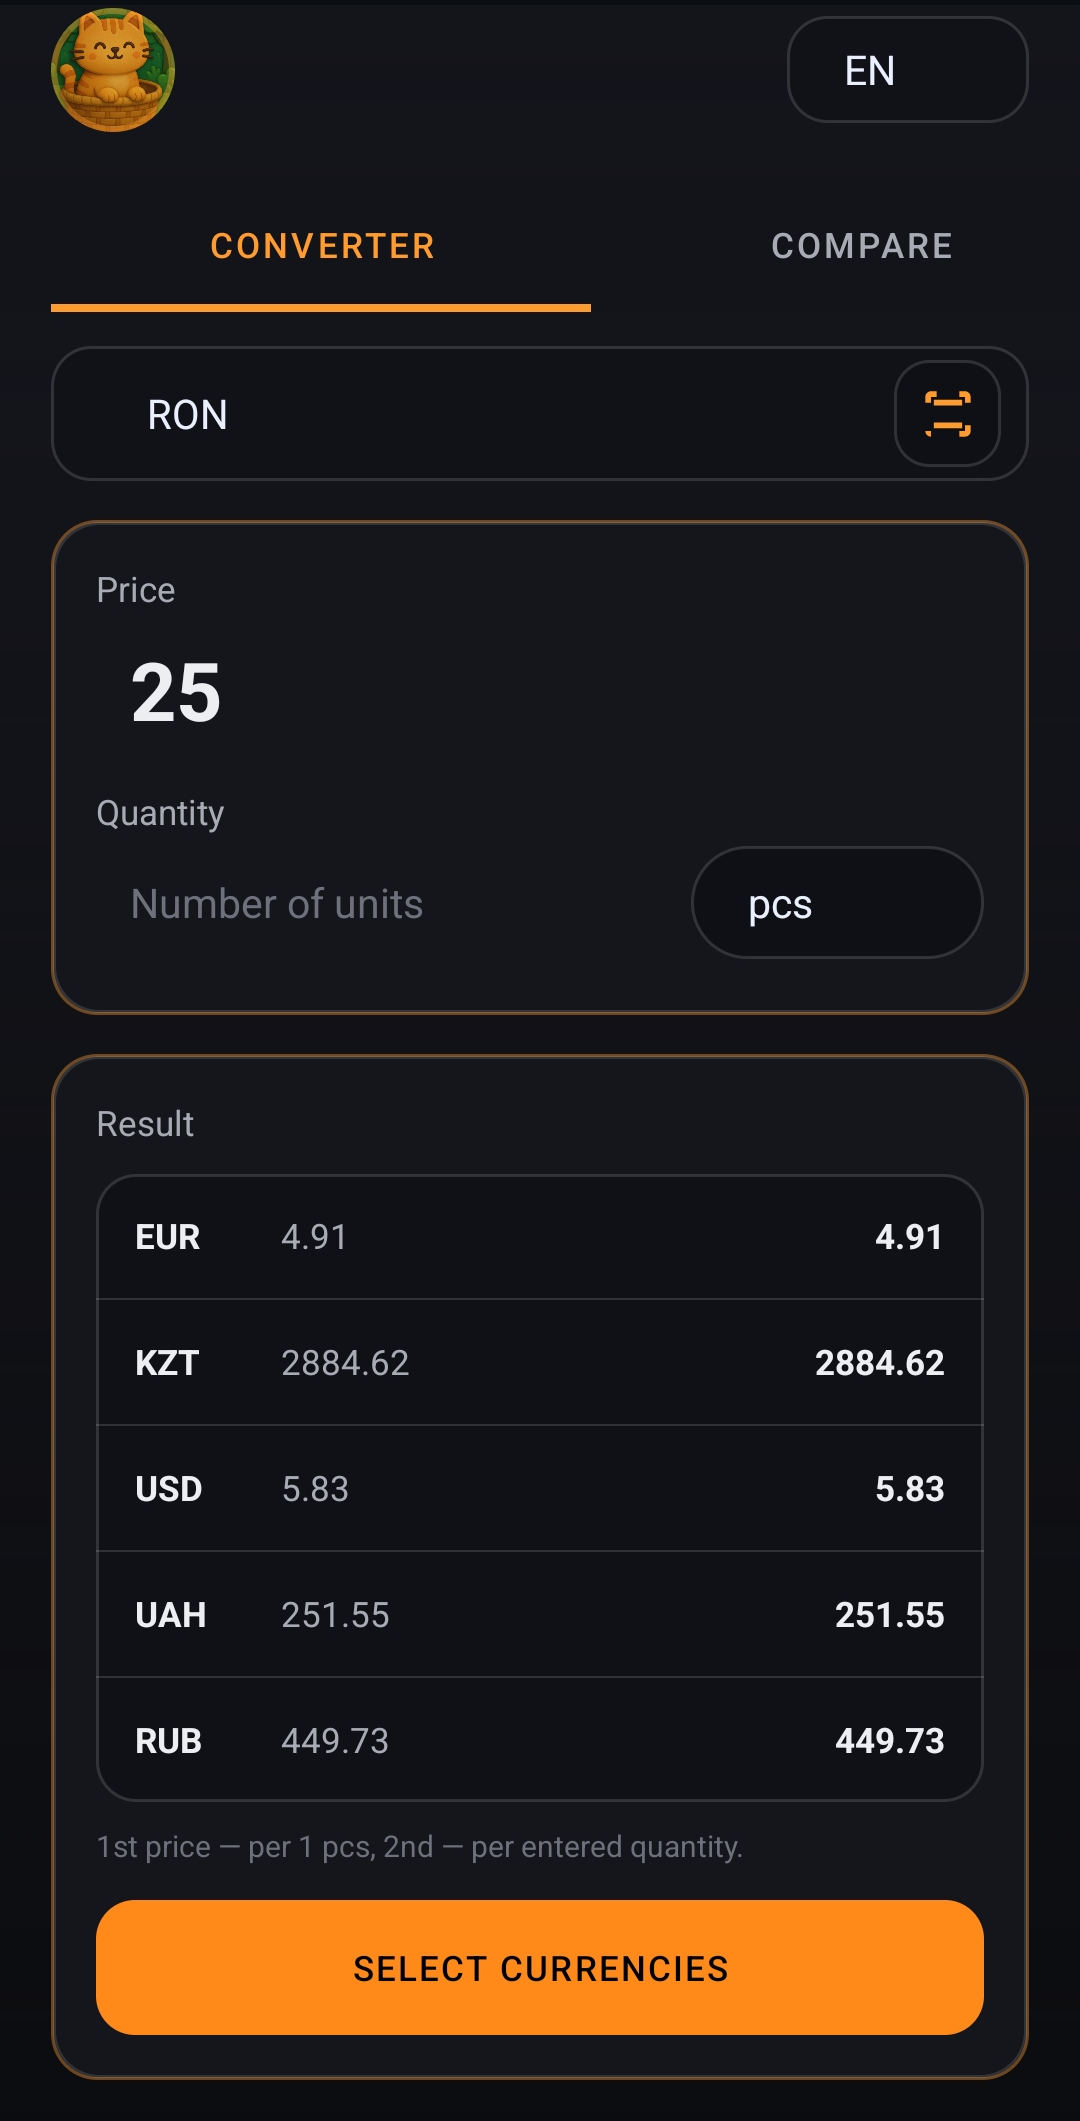Tap the EUR result row

click(x=540, y=1238)
